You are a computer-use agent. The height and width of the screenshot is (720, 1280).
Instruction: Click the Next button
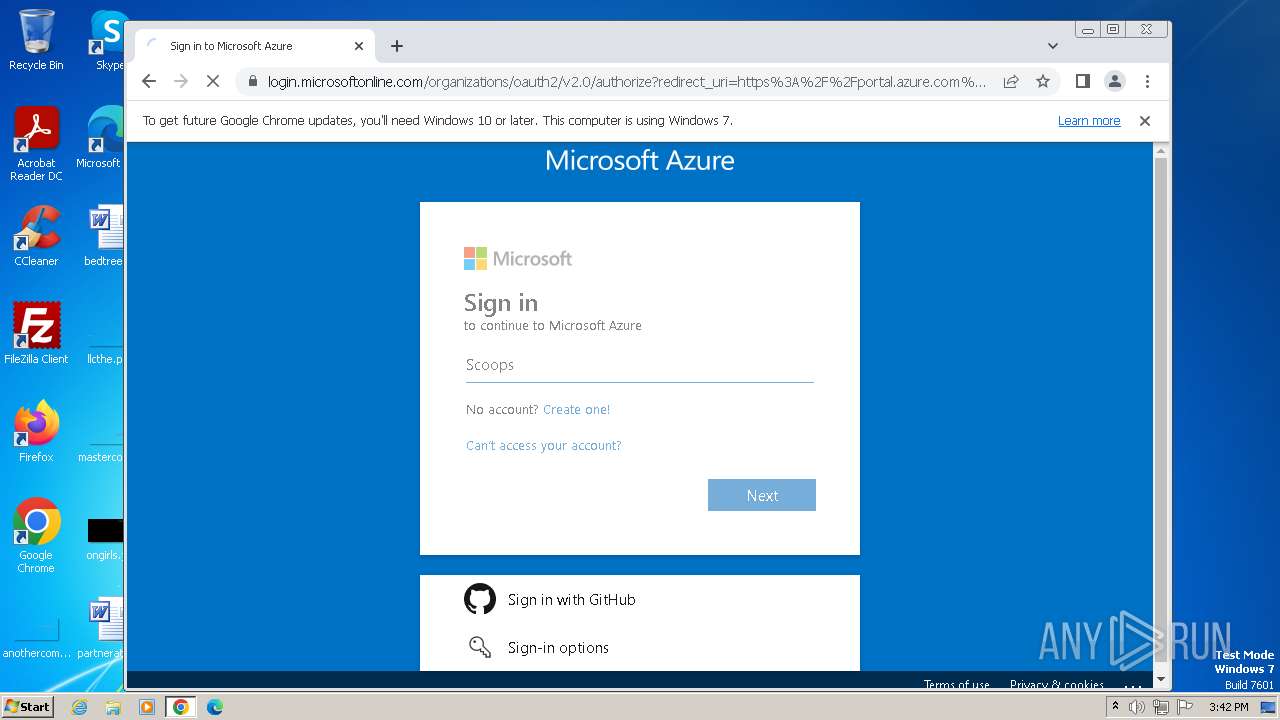tap(762, 495)
